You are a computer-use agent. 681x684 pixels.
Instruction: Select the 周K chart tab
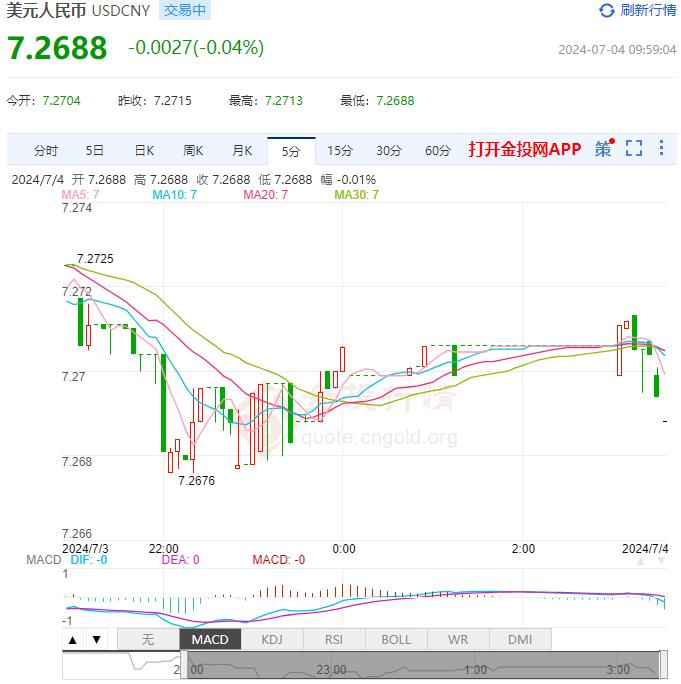click(193, 150)
